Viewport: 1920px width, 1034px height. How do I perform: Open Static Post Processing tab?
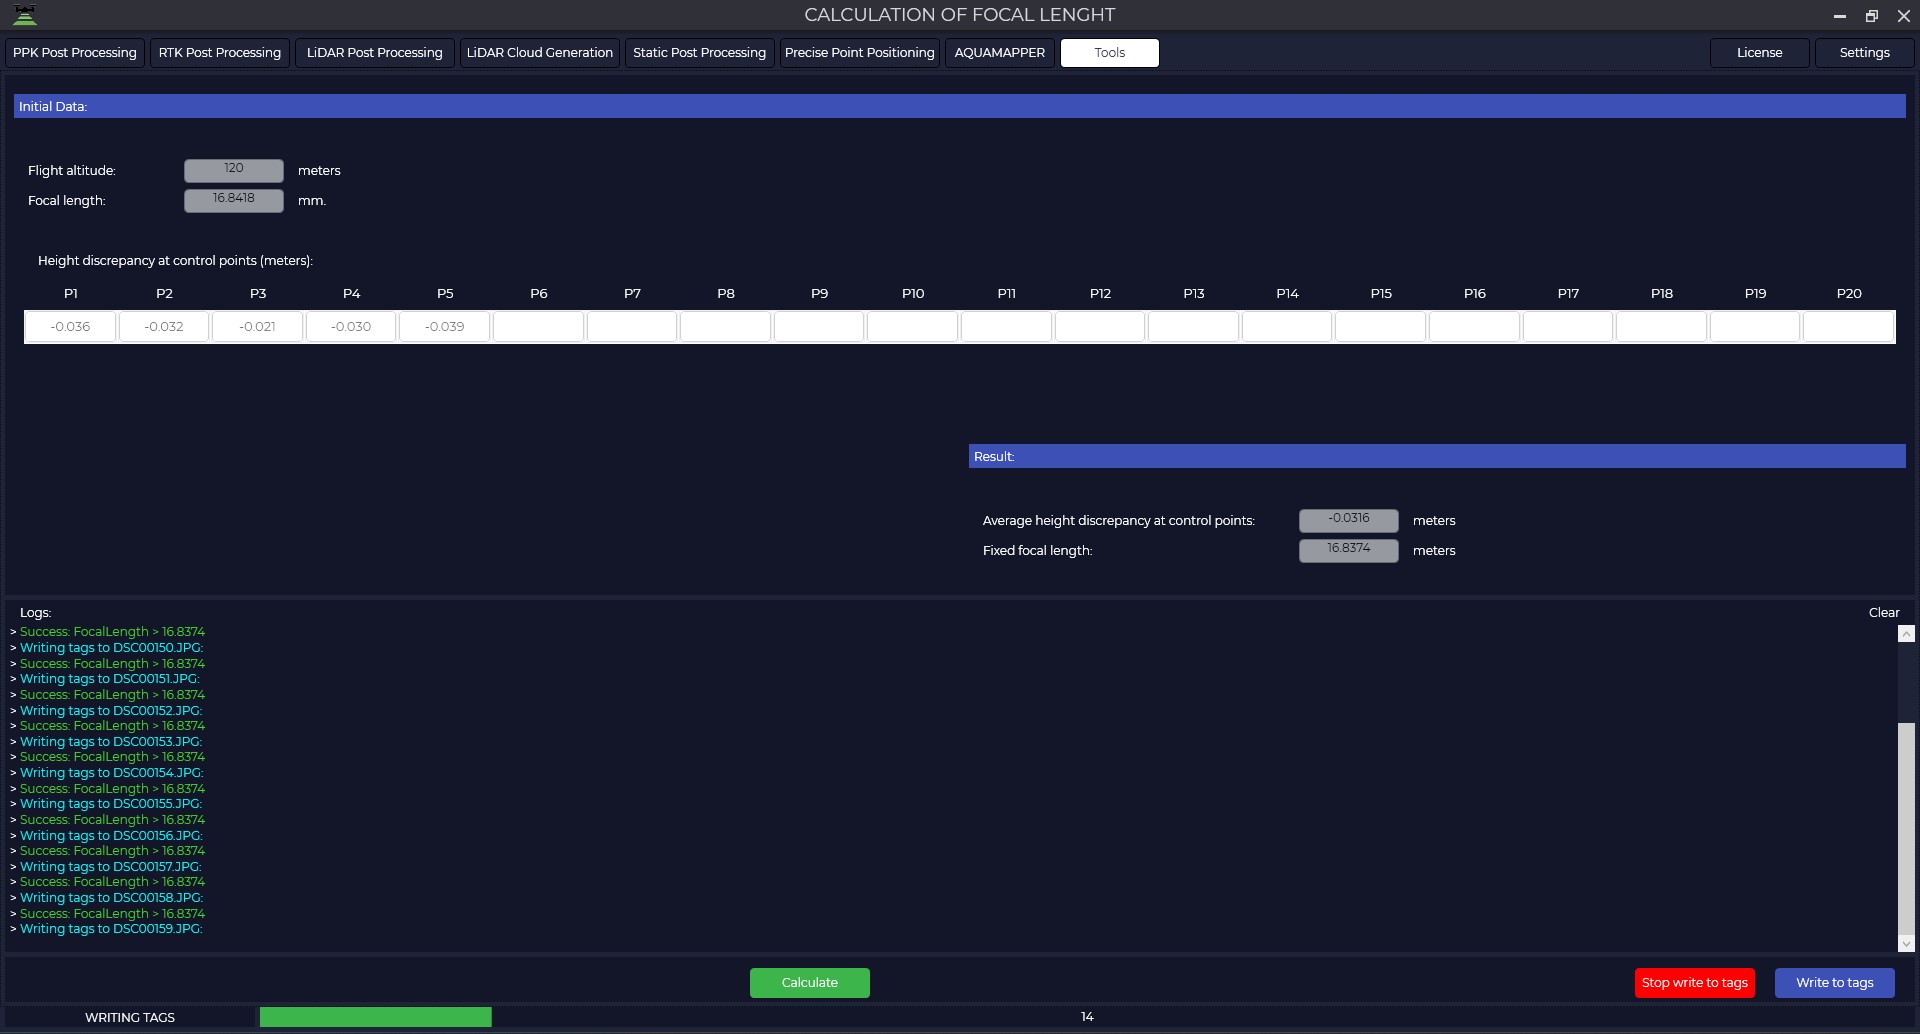[x=699, y=53]
